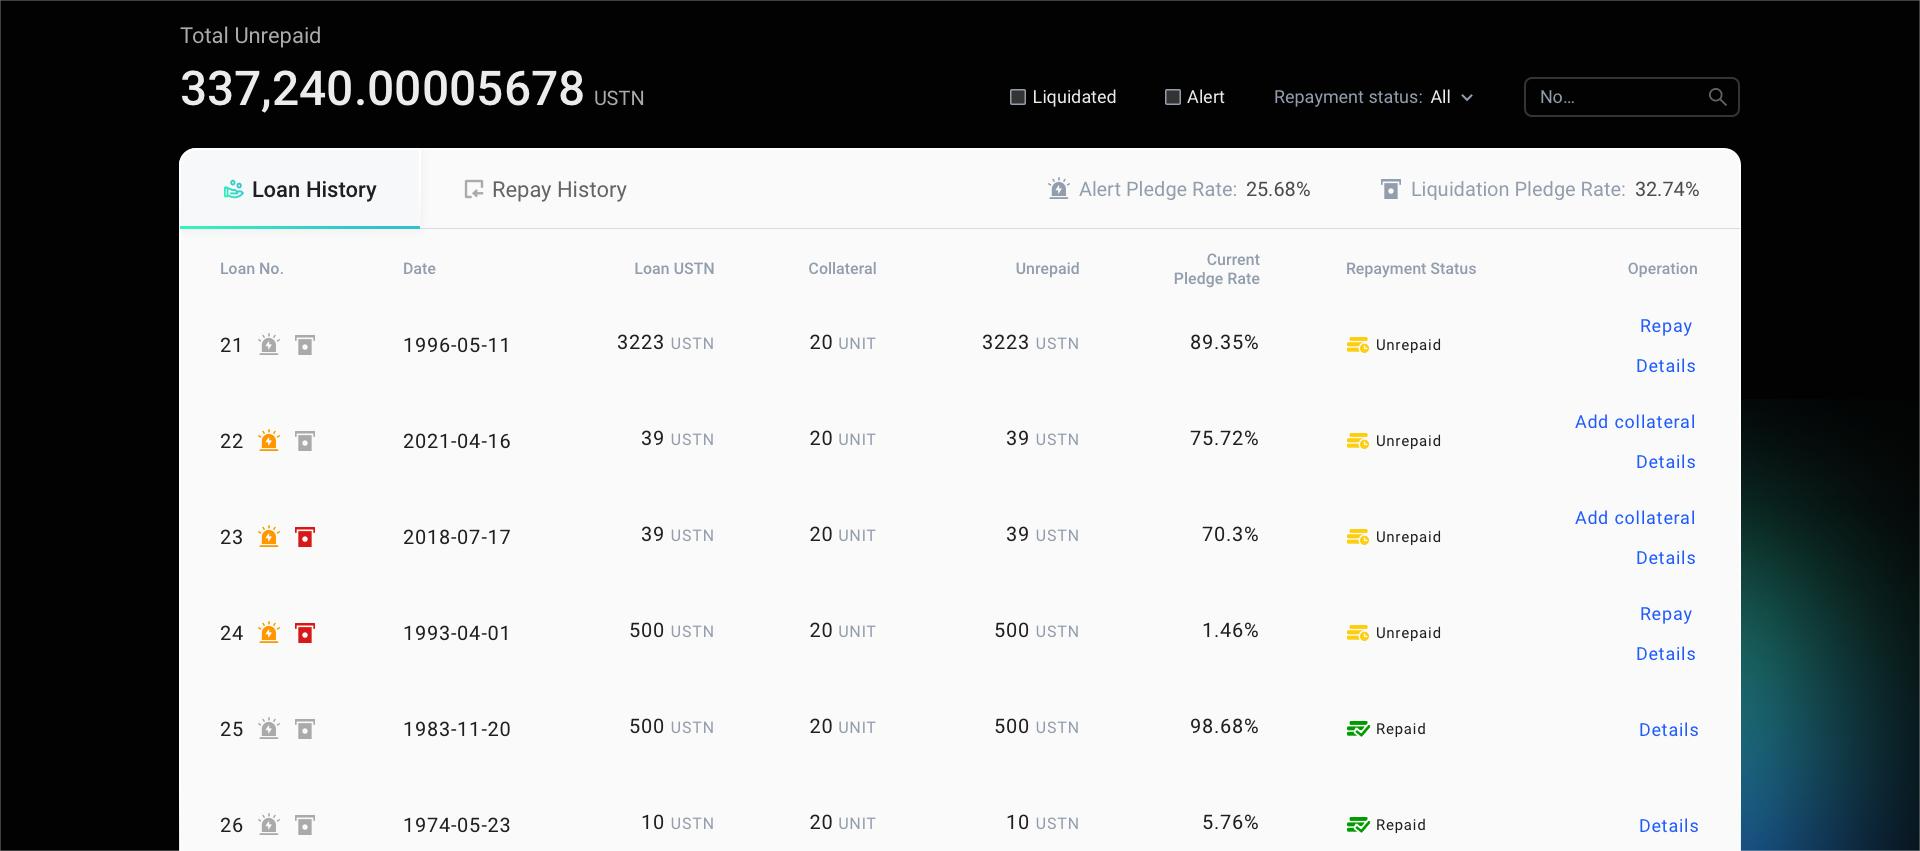Click the orange alert icon on loan 24
Image resolution: width=1920 pixels, height=851 pixels.
pos(269,633)
